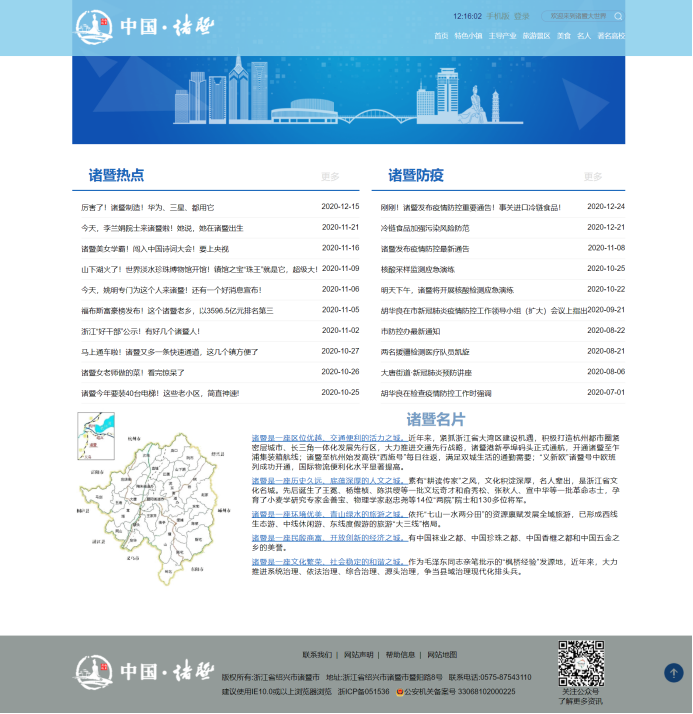Click the 诸暨名片 heading
The height and width of the screenshot is (714, 693).
[x=436, y=419]
